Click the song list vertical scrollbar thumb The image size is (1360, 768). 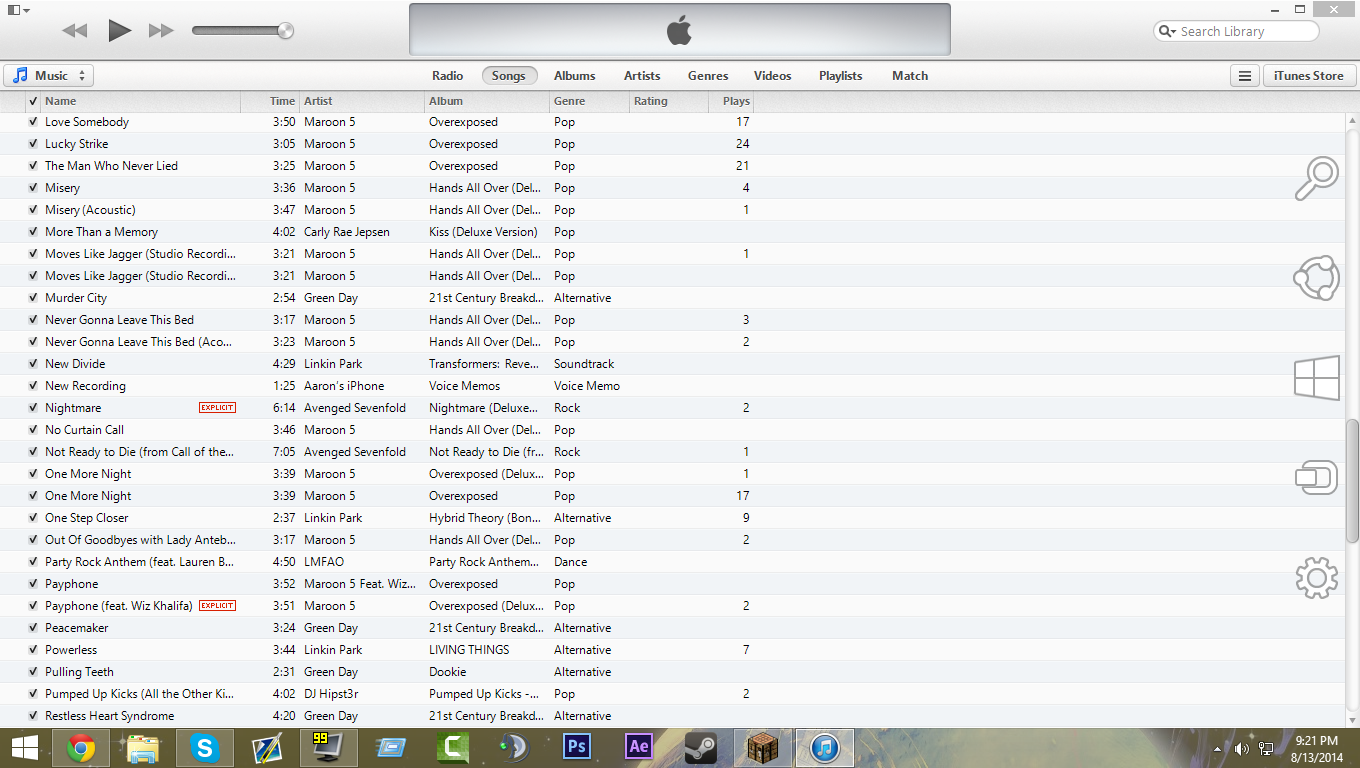[x=1352, y=481]
